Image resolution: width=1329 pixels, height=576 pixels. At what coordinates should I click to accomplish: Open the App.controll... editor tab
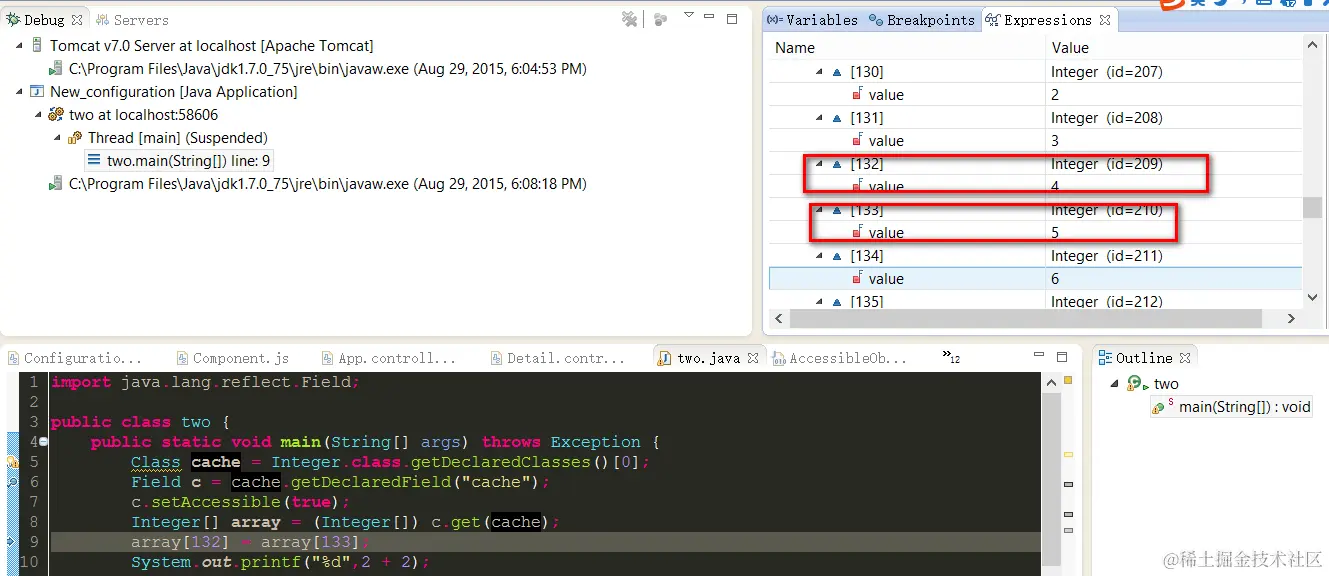coord(390,358)
